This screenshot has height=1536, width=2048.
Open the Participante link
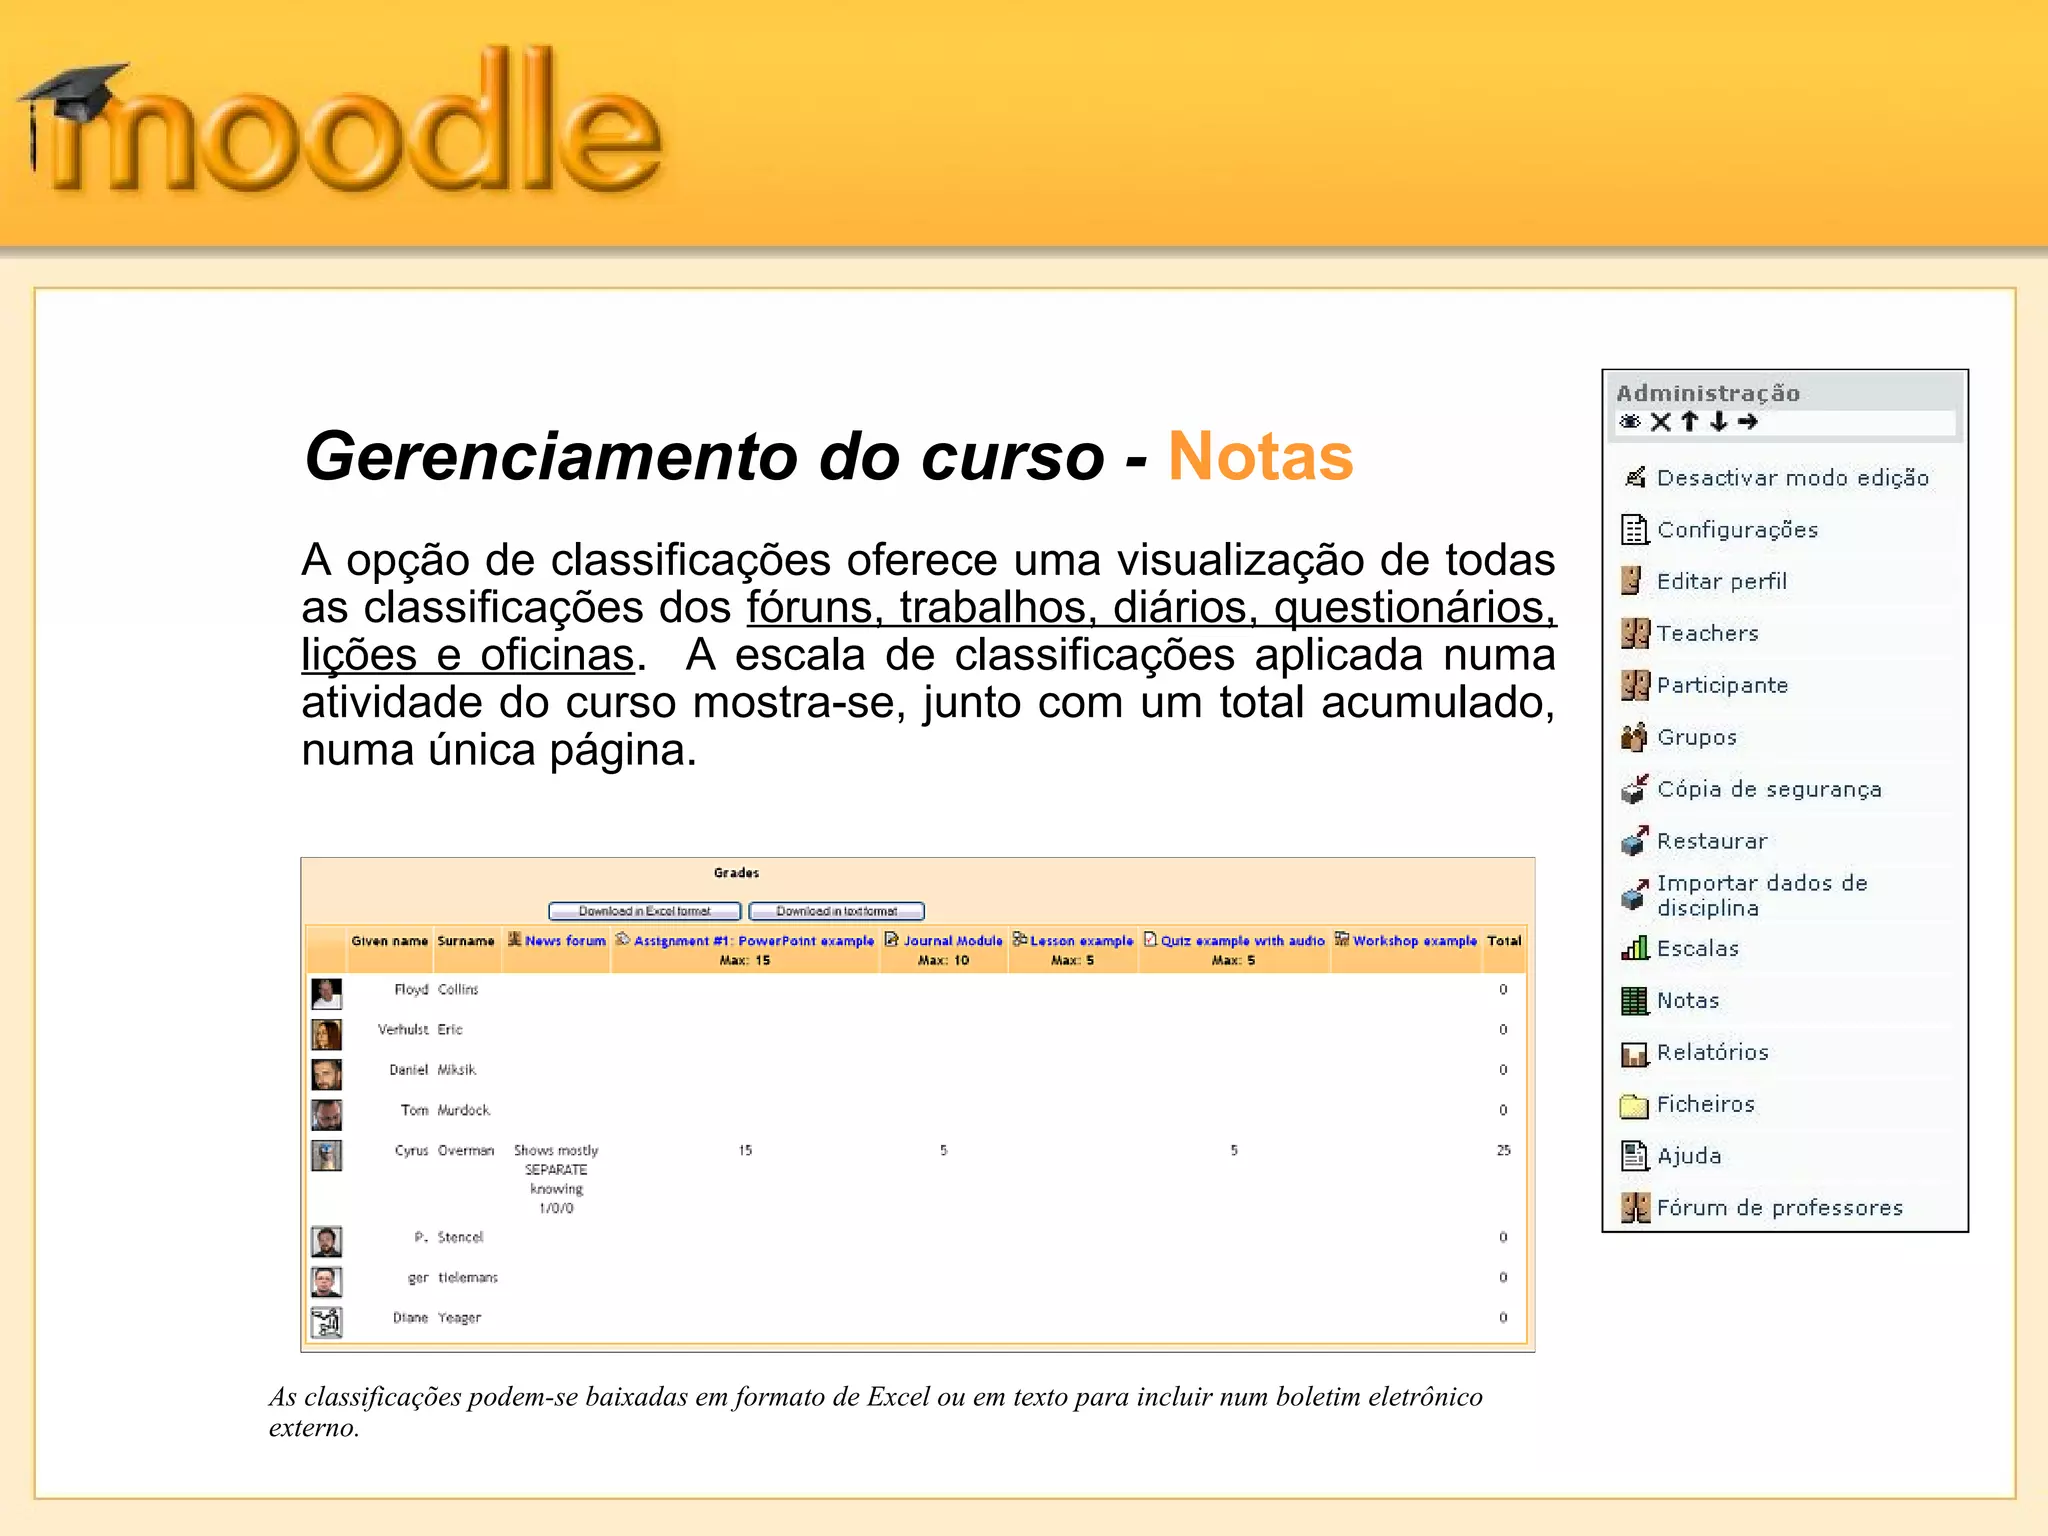click(x=1722, y=686)
